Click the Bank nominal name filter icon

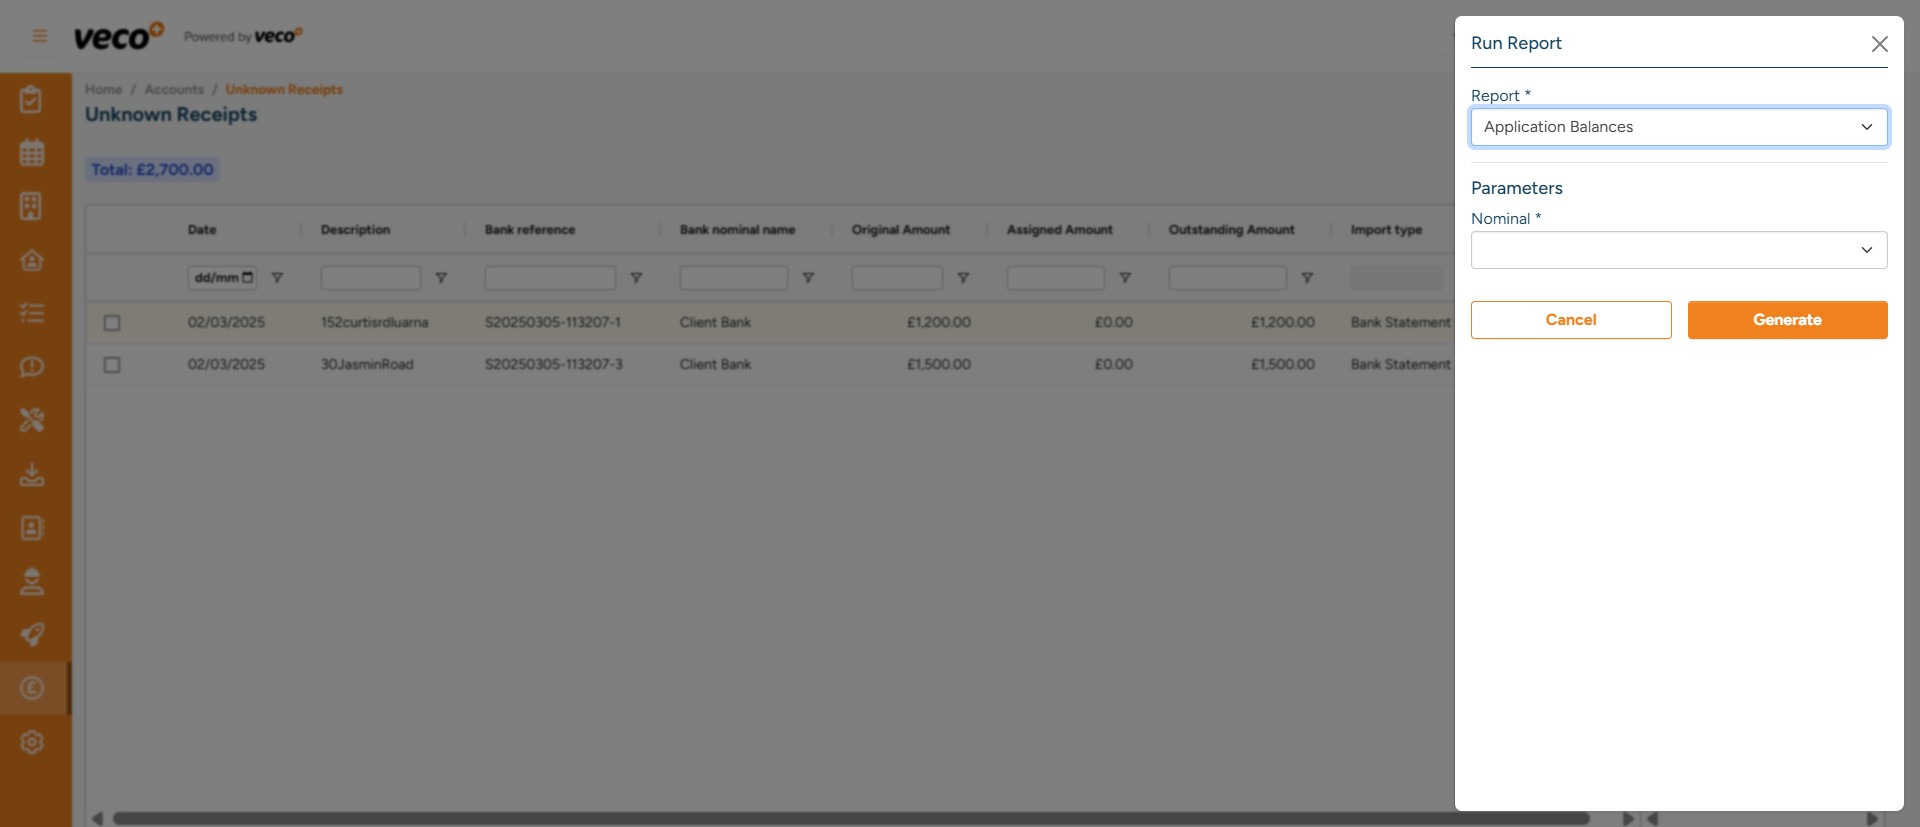coord(808,278)
